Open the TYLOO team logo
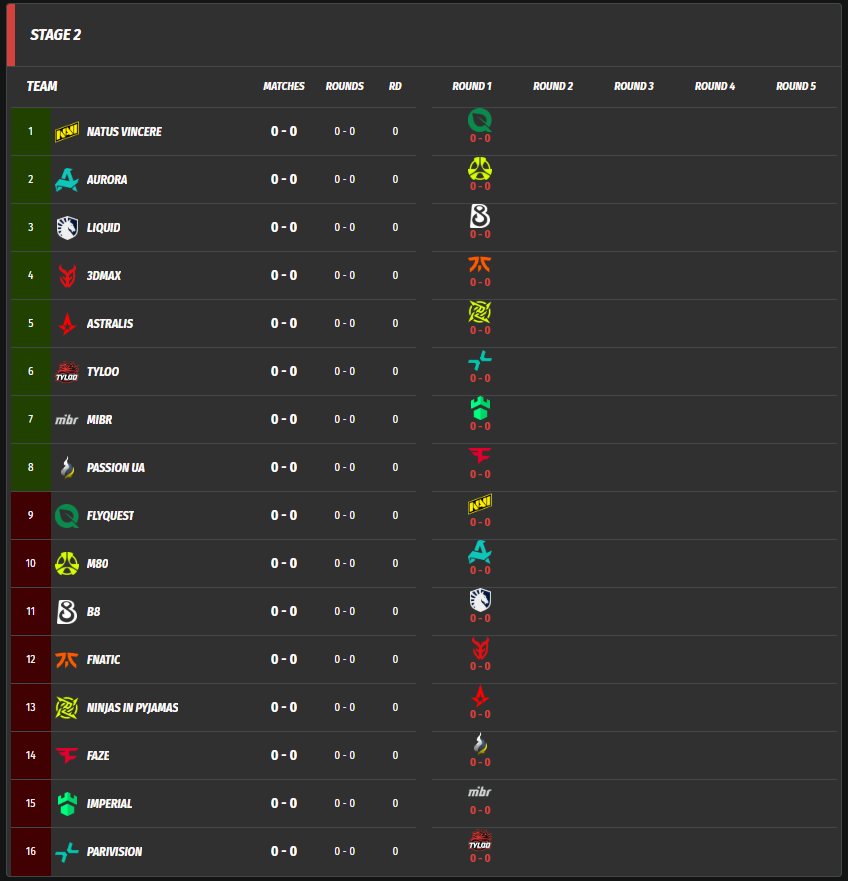Screen dimensions: 848x881 click(67, 372)
